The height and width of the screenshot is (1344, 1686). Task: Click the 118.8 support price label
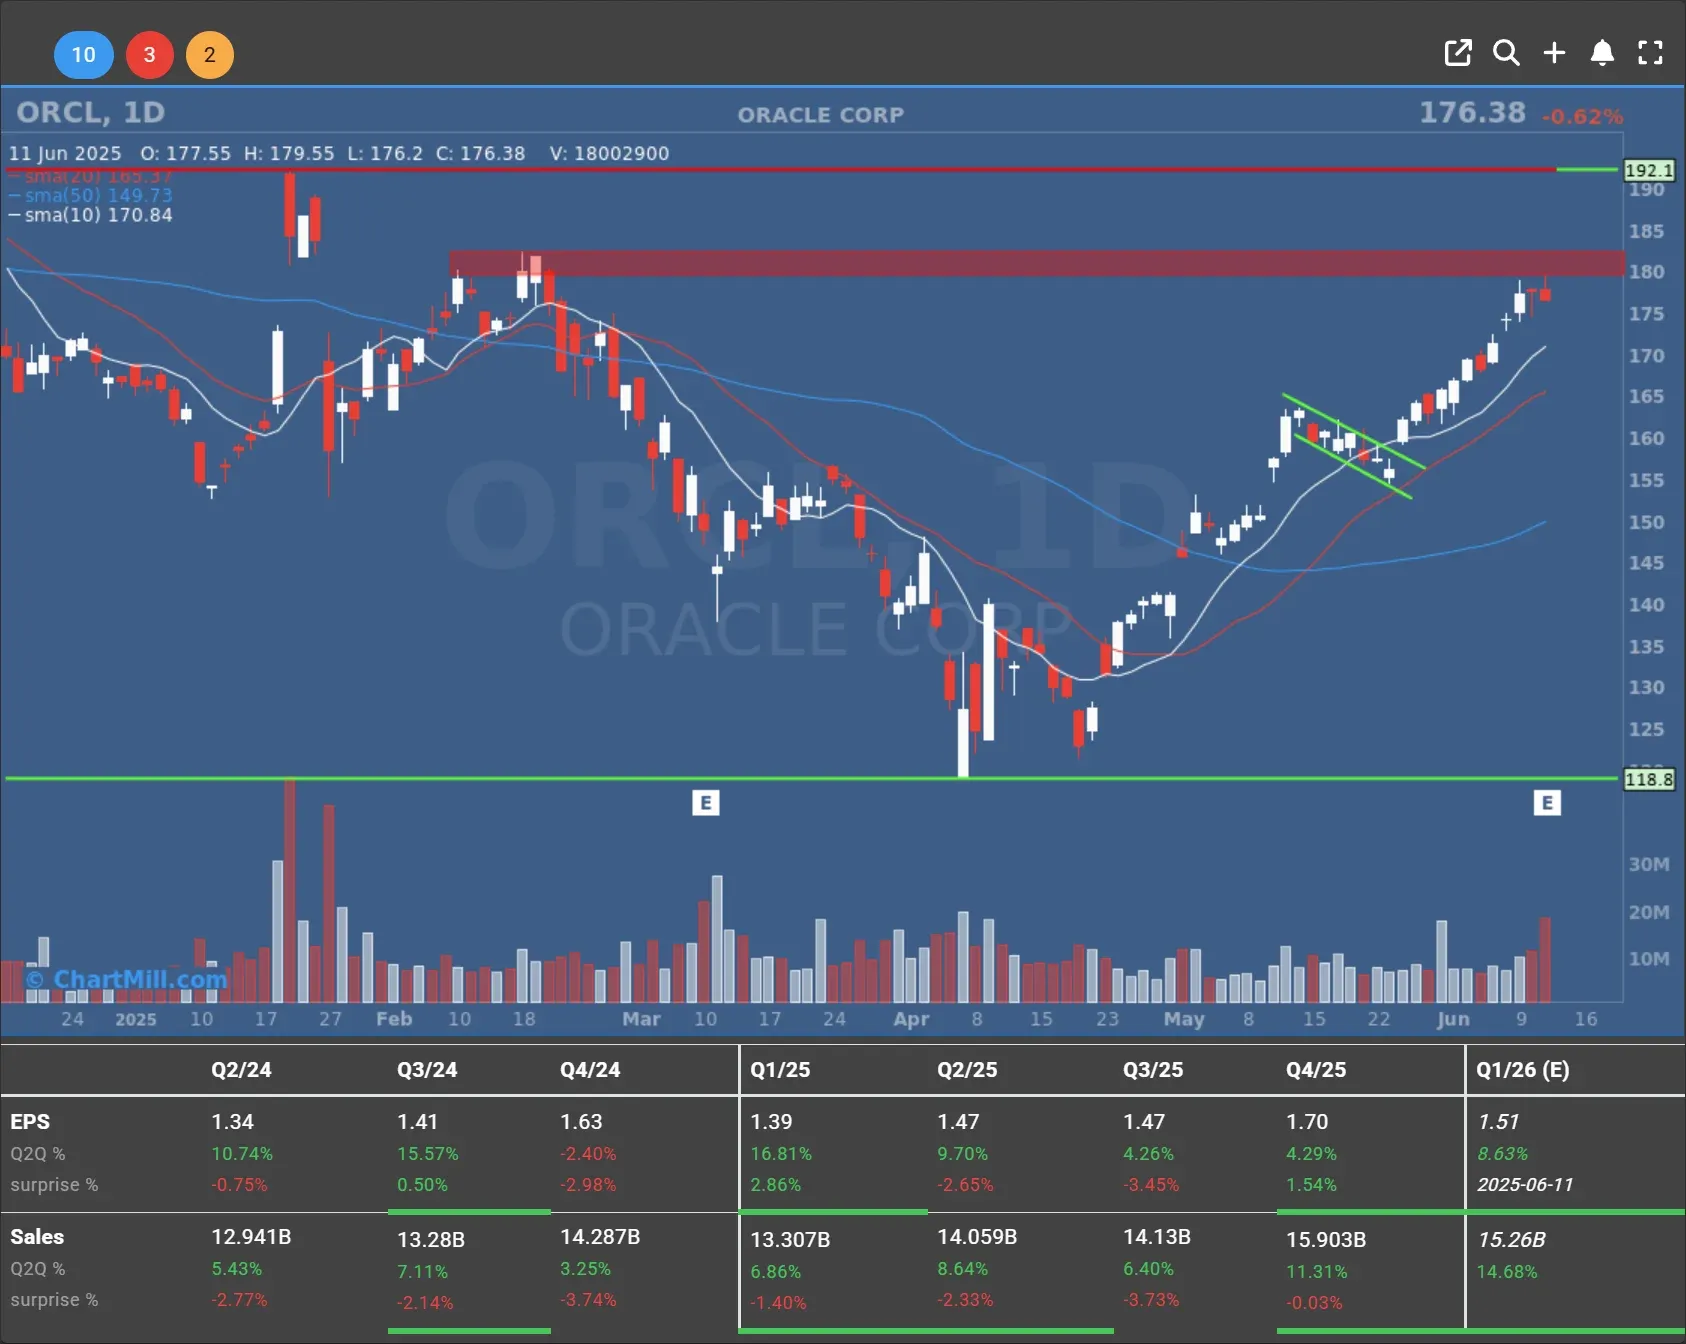coord(1649,779)
